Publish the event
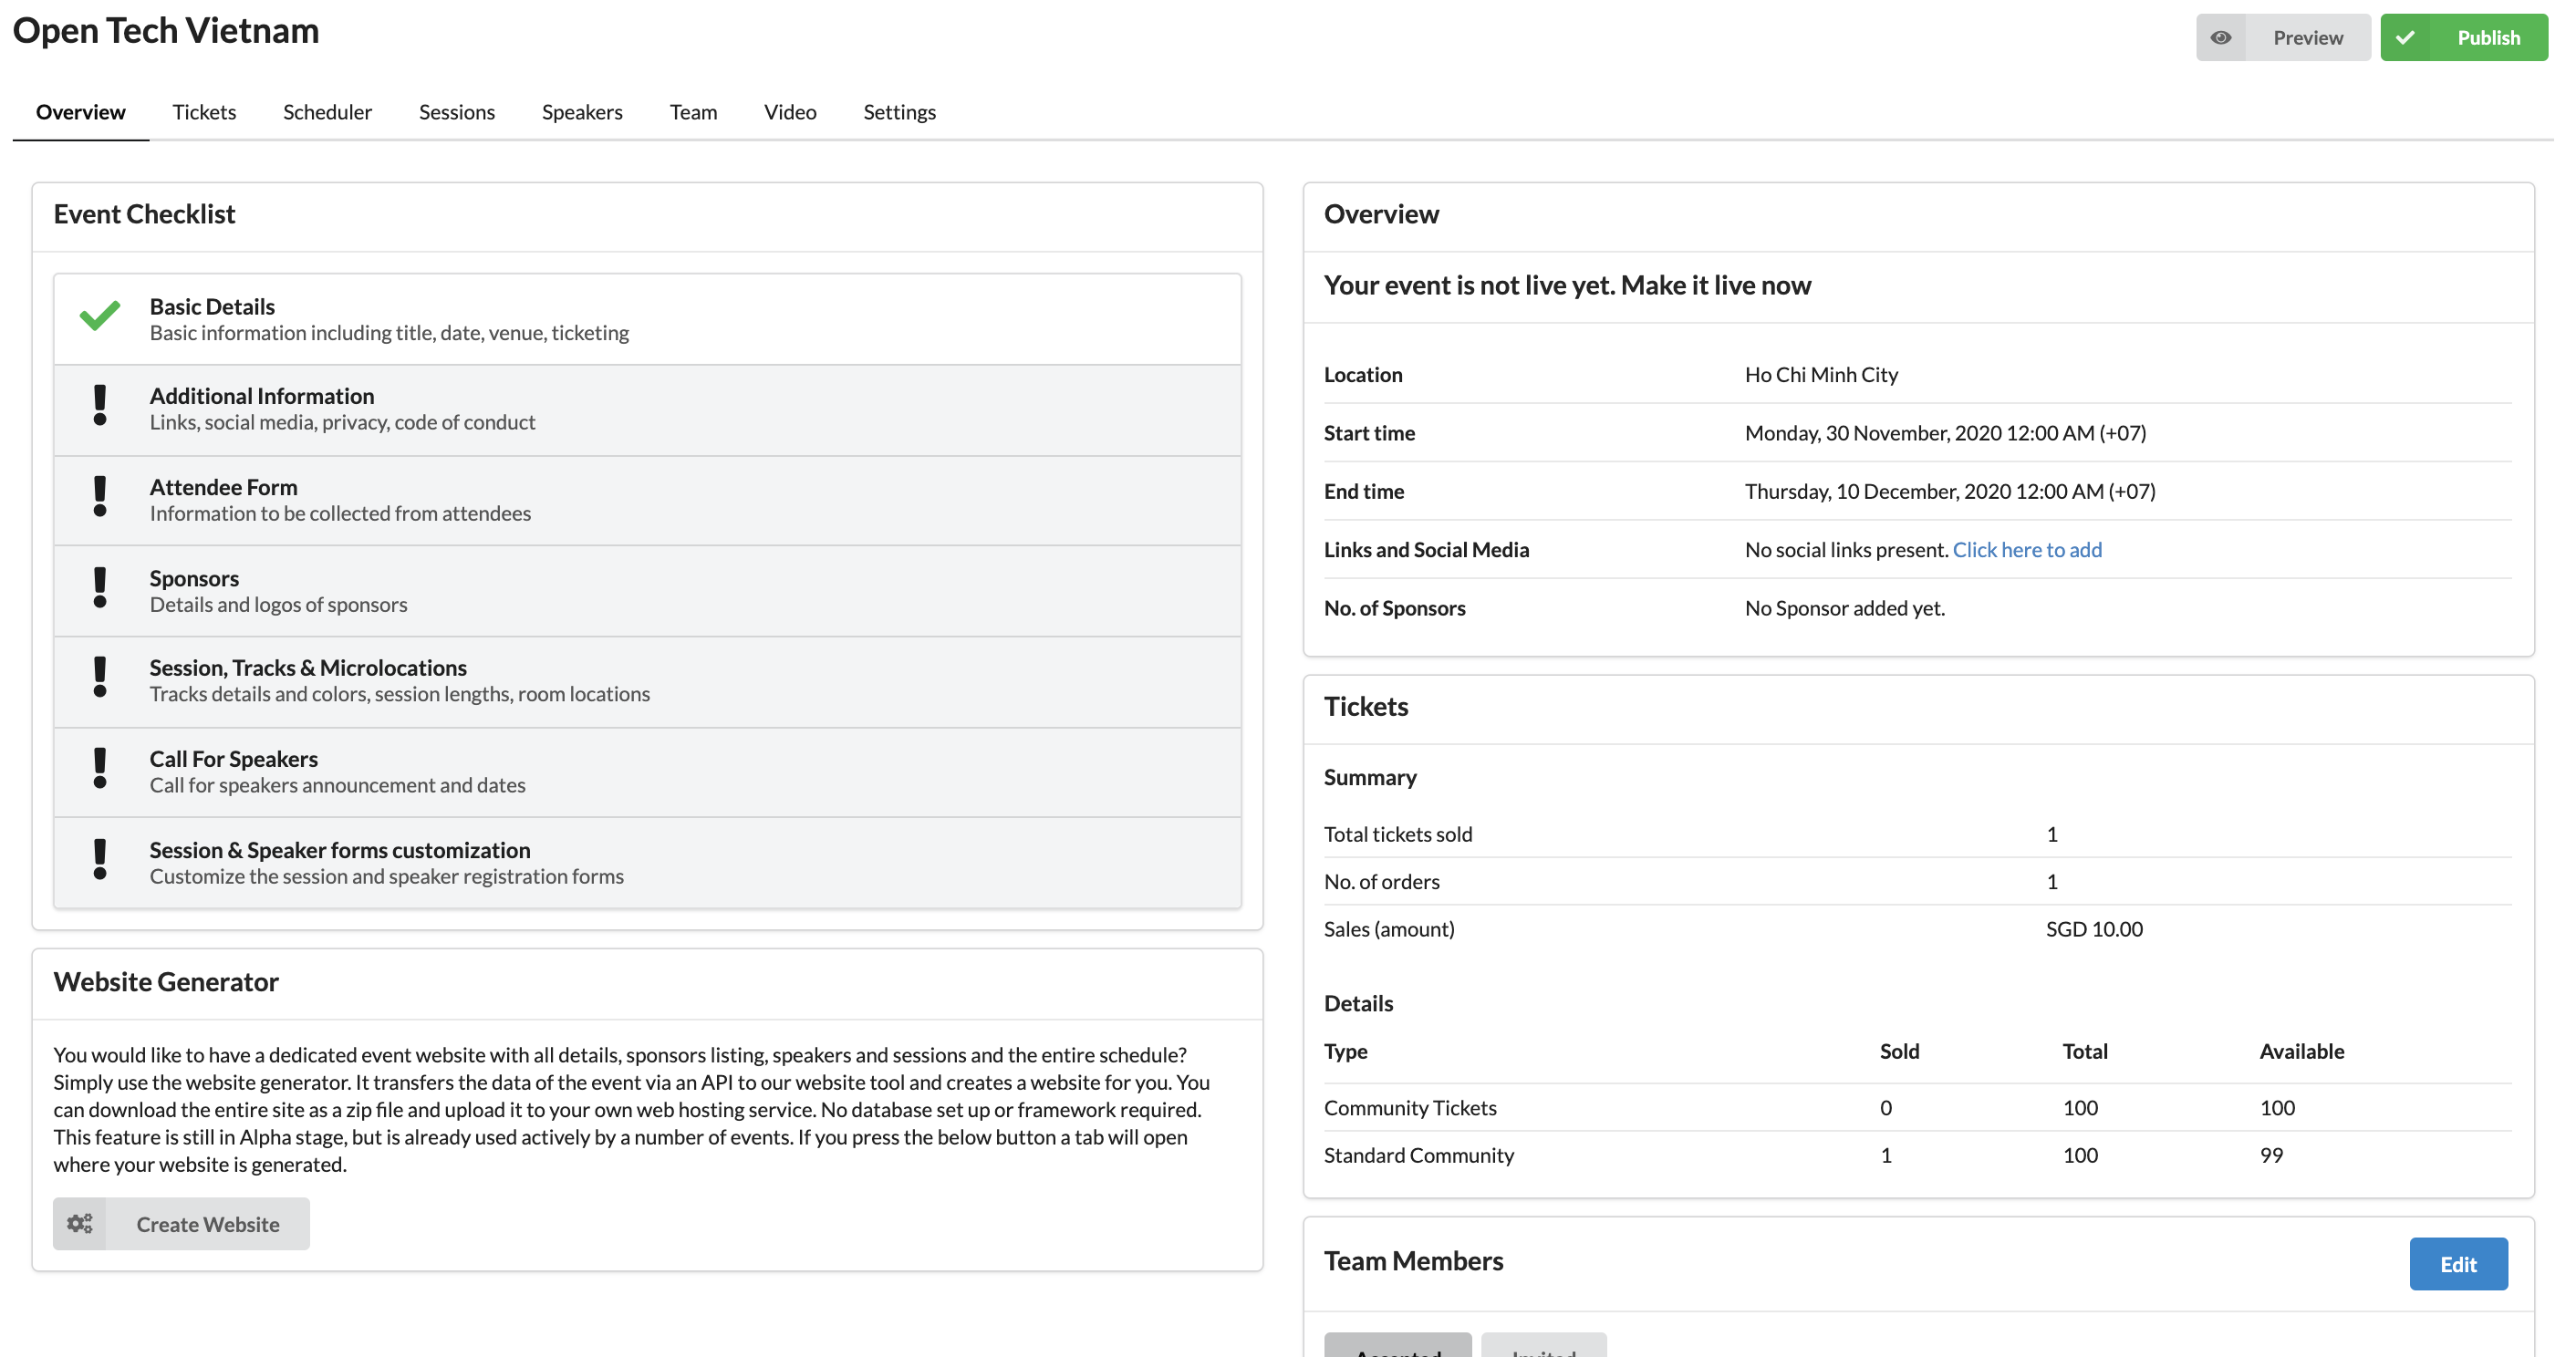This screenshot has height=1357, width=2576. (2463, 37)
